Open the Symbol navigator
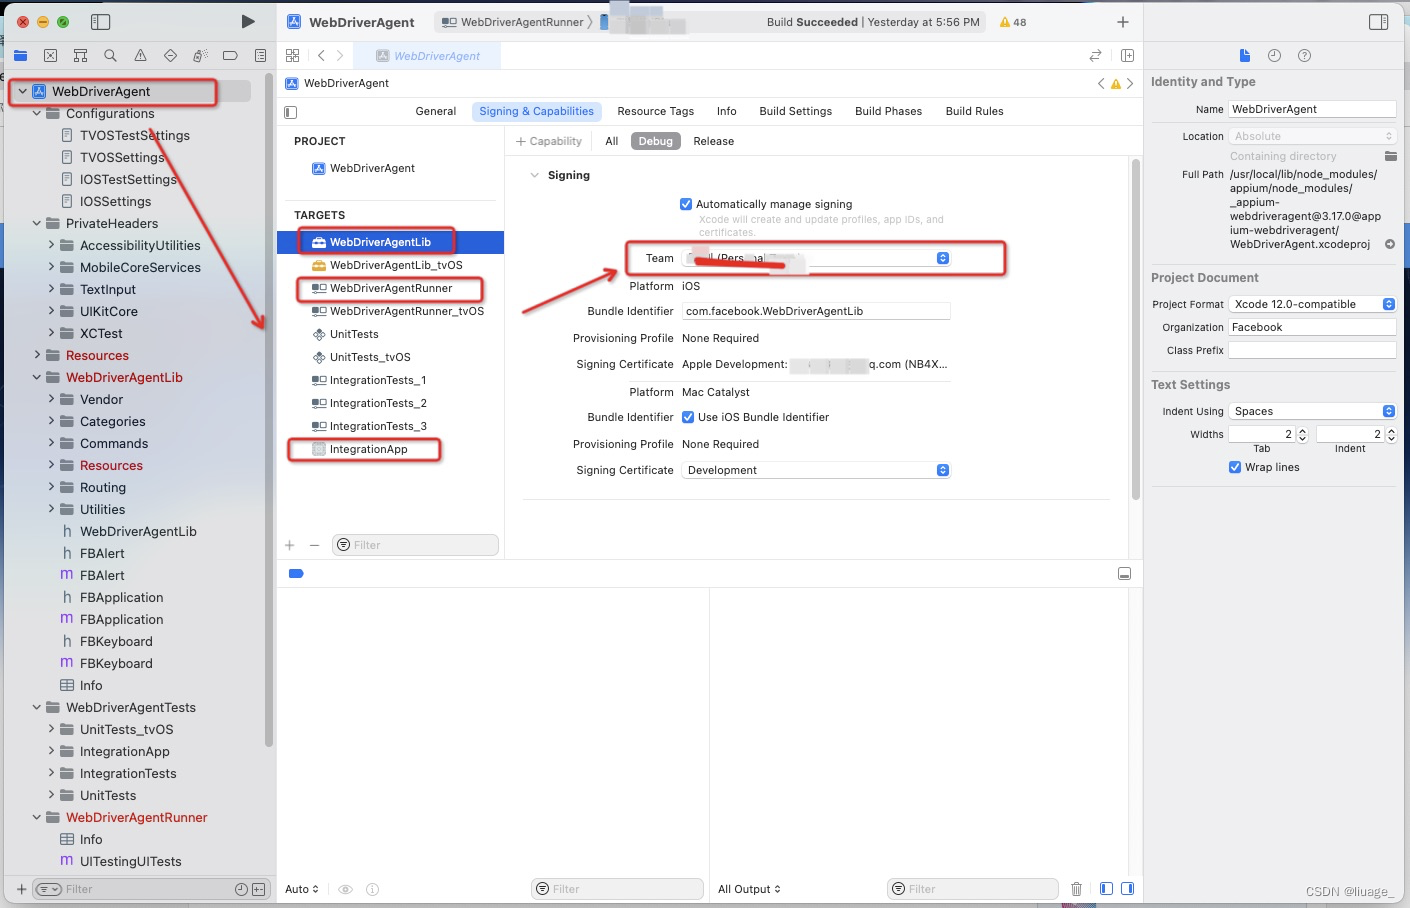The image size is (1410, 908). 80,56
